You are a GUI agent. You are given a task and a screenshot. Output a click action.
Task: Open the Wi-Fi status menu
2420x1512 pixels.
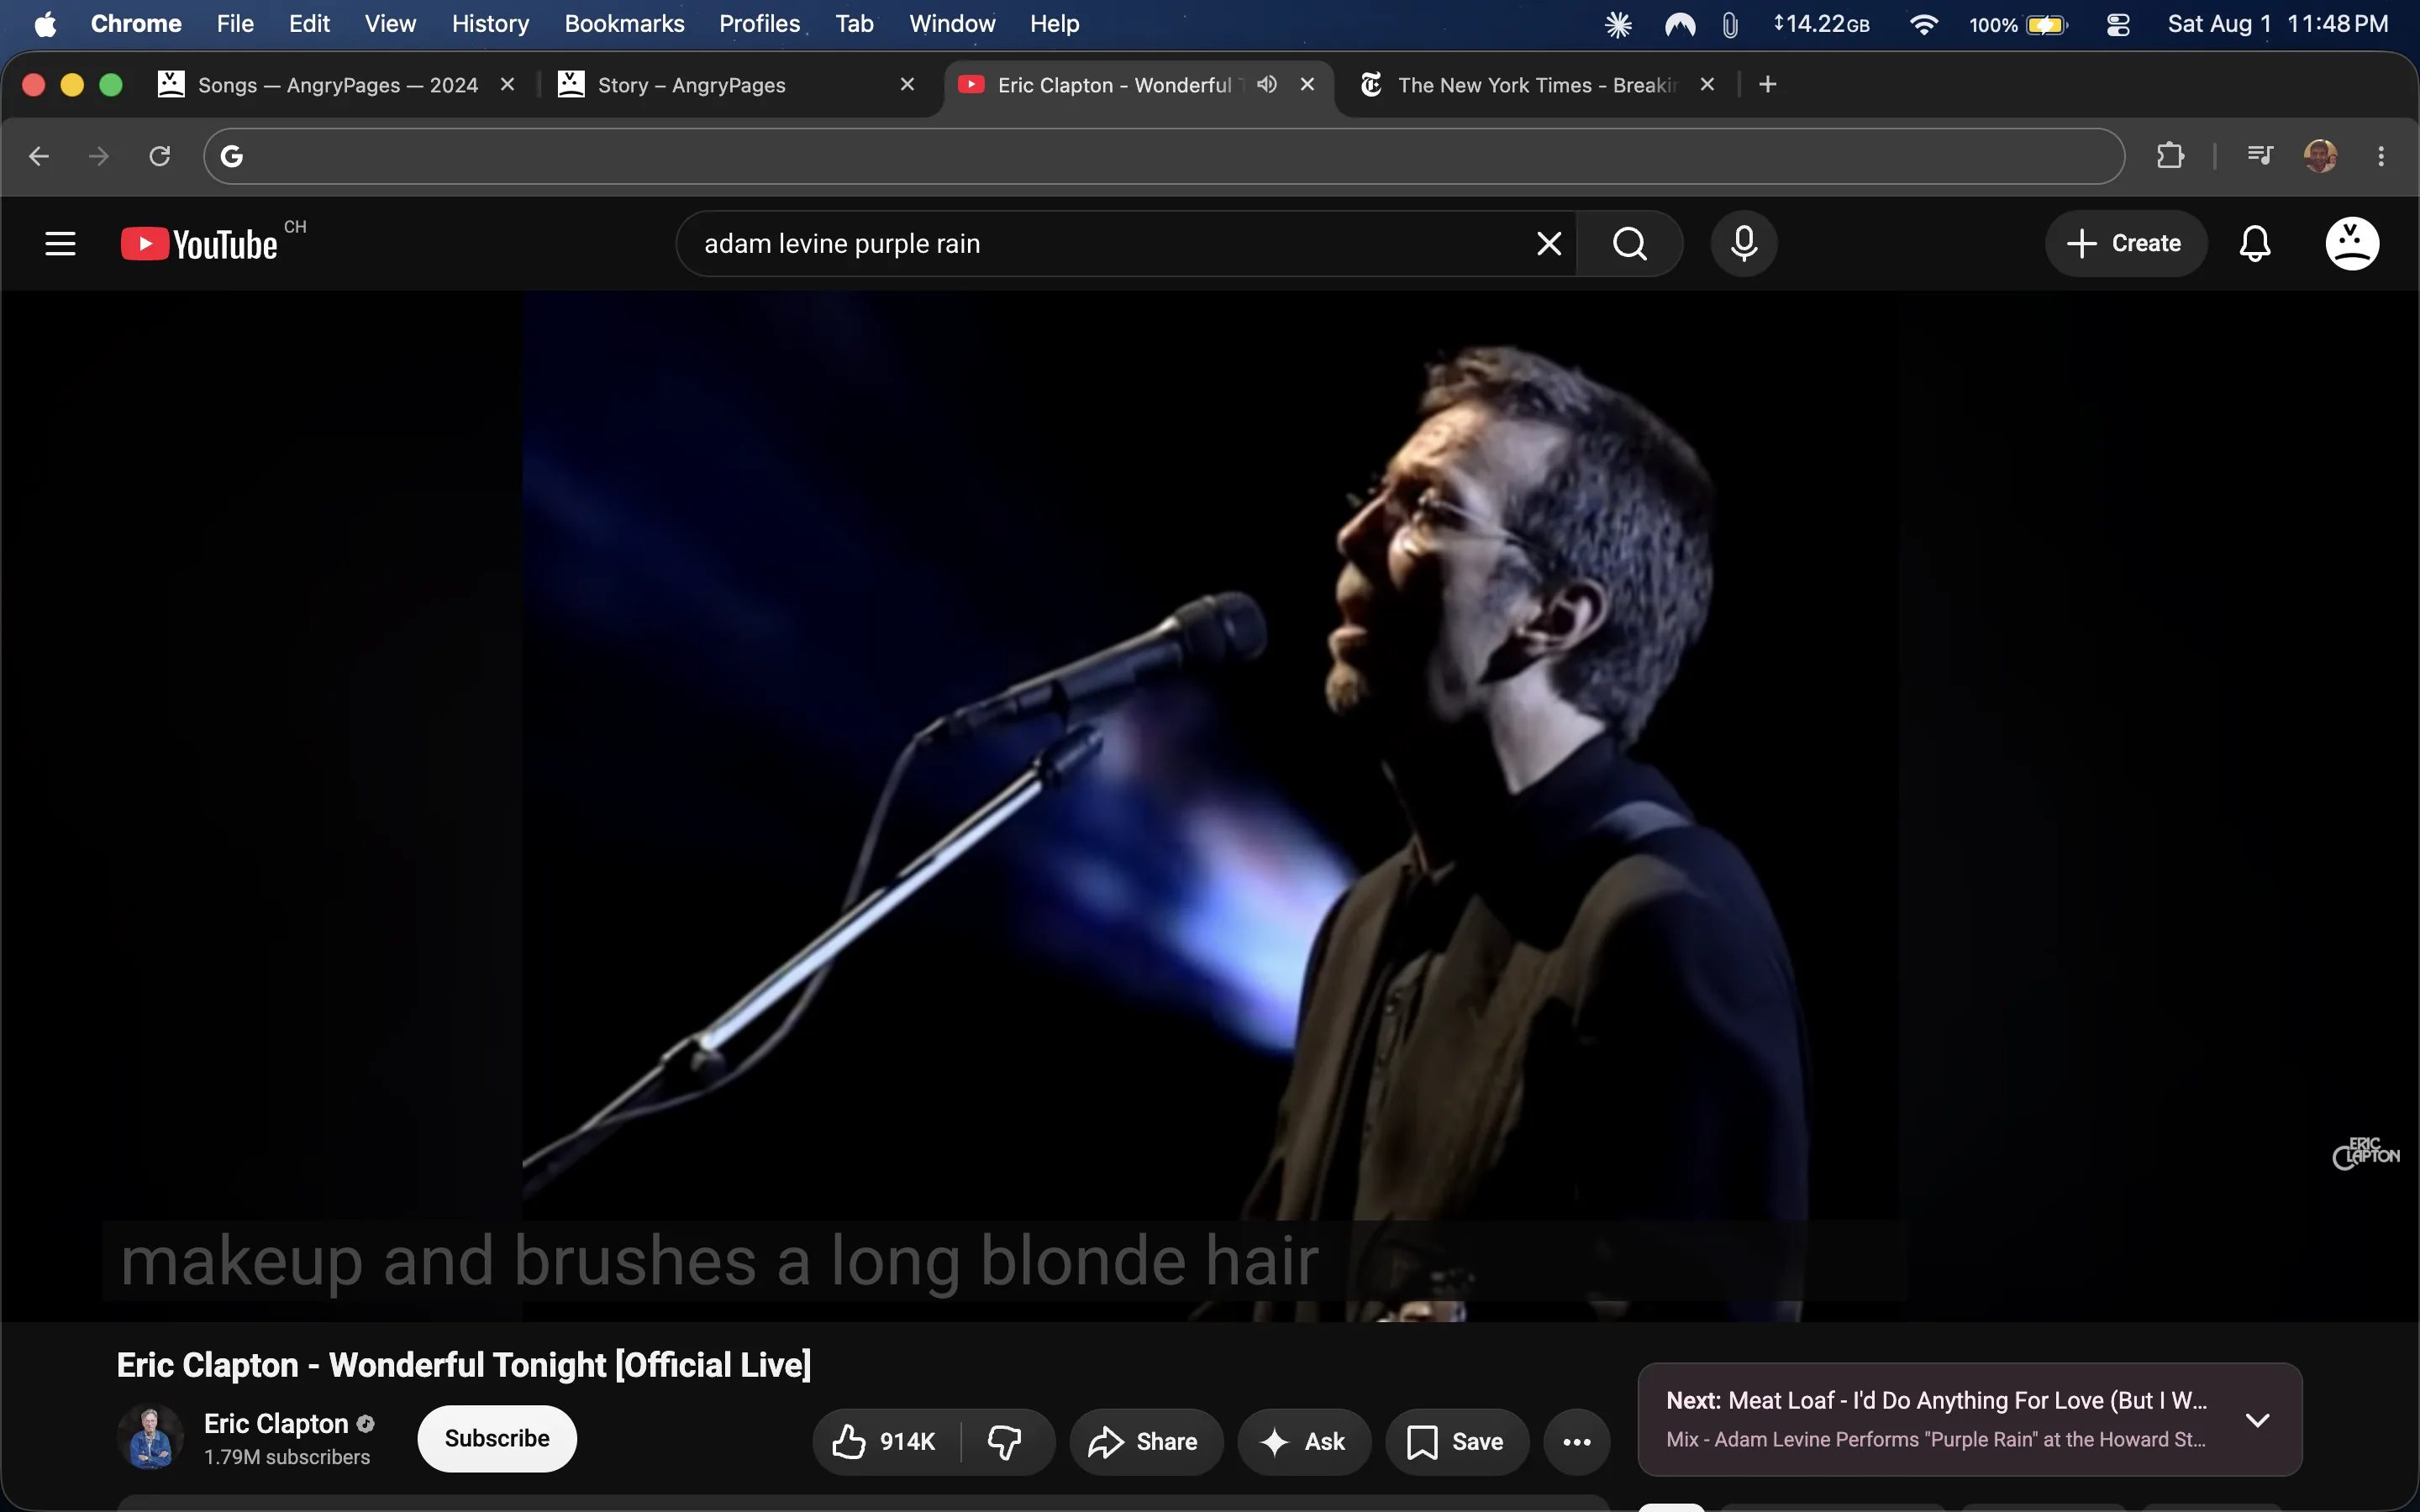(1923, 24)
